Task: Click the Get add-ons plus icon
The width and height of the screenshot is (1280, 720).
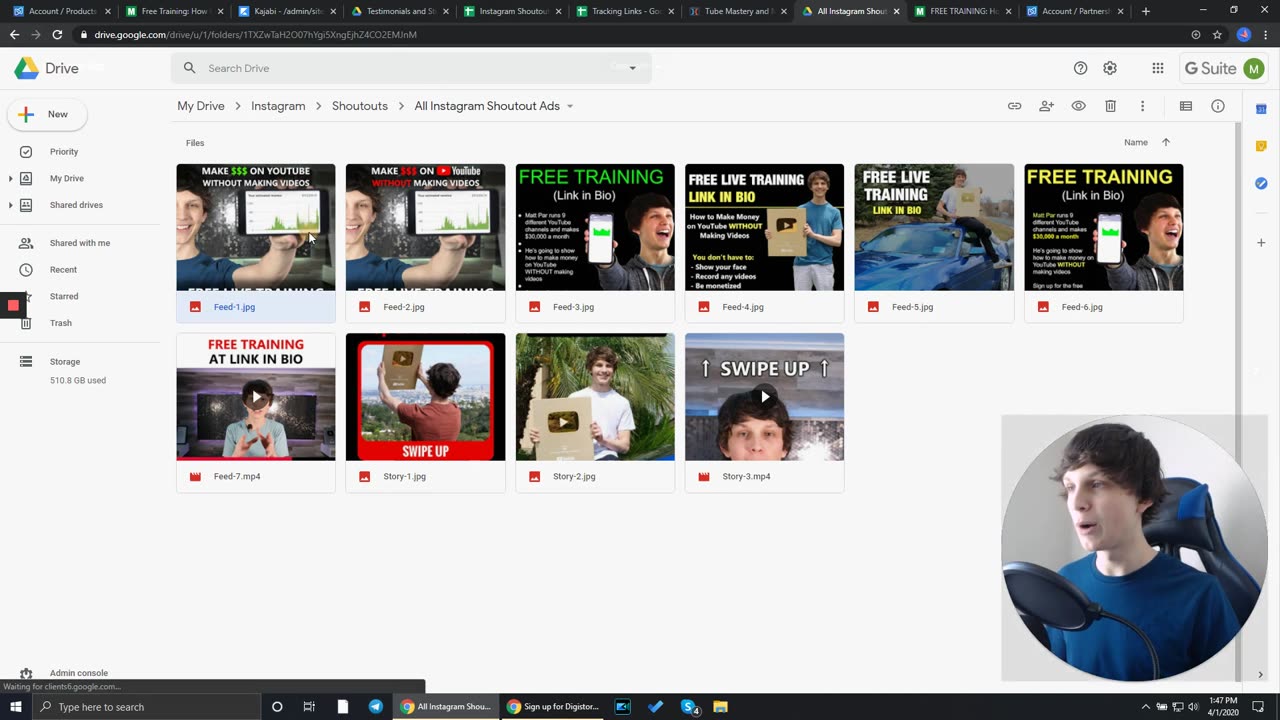Action: (1261, 242)
